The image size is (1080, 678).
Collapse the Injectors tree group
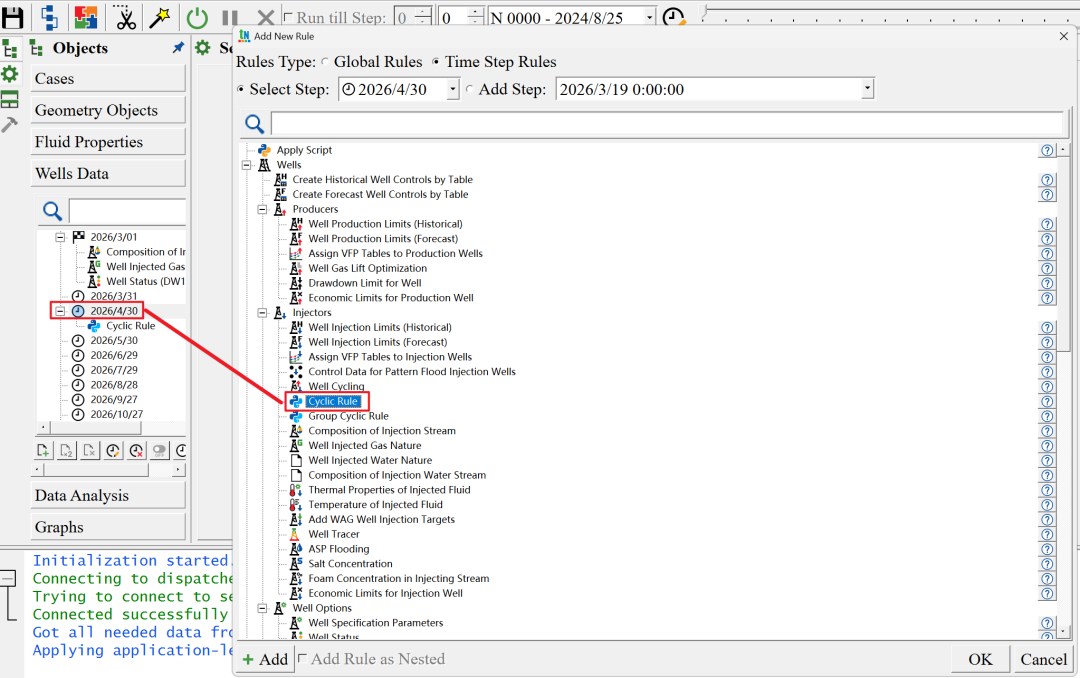click(x=262, y=313)
